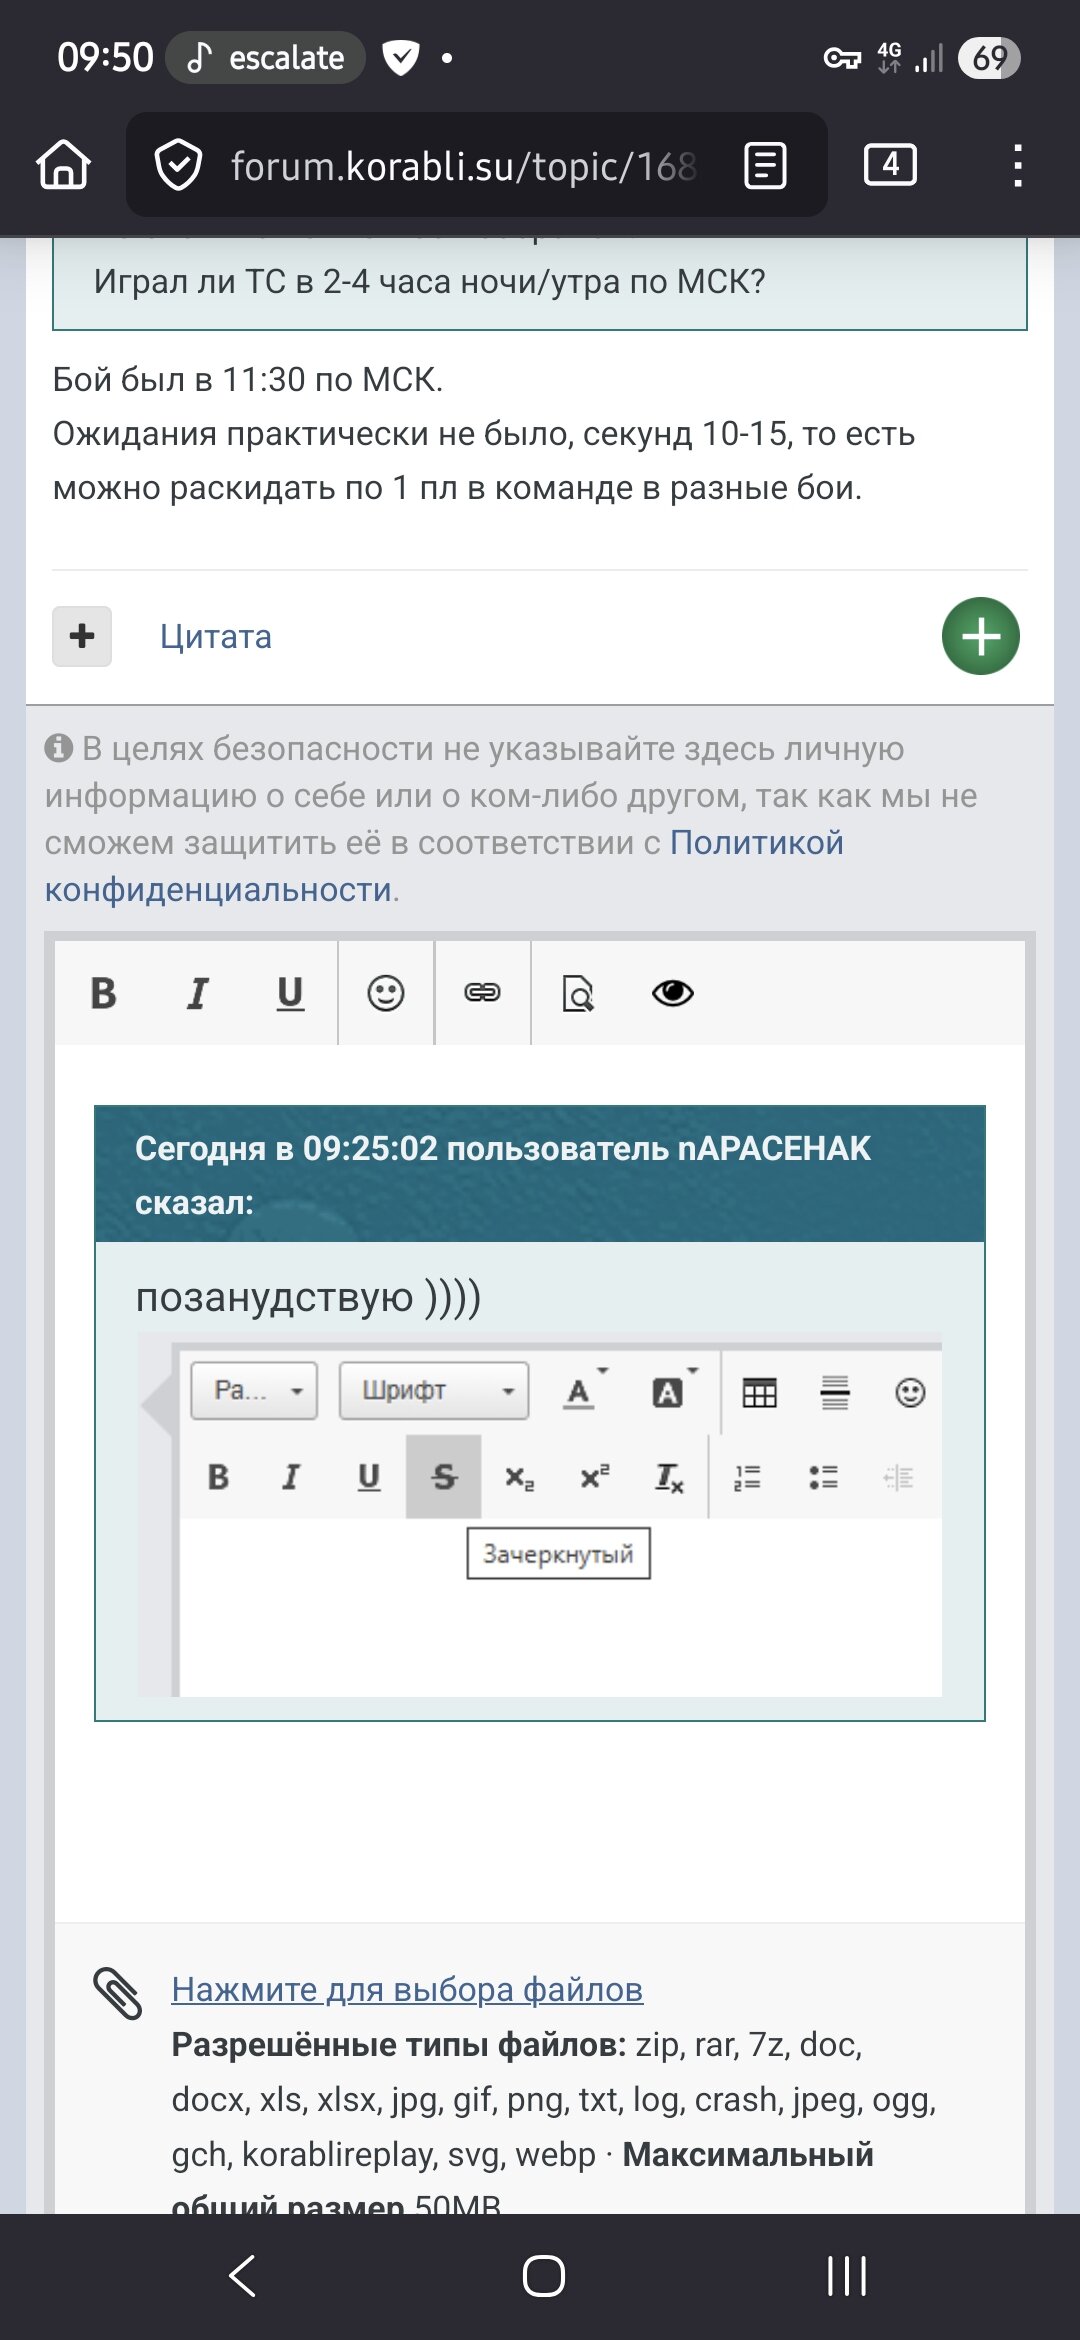The width and height of the screenshot is (1080, 2340).
Task: Click the paperclip attachment icon
Action: point(118,1993)
